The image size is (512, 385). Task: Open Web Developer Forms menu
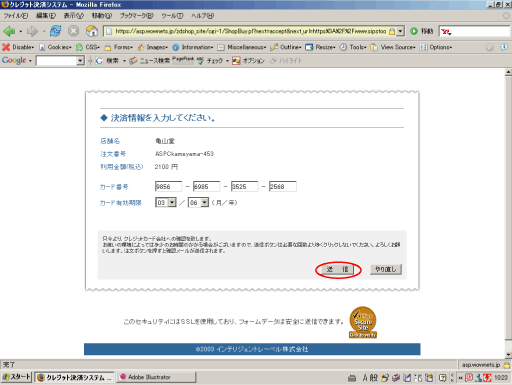click(119, 47)
